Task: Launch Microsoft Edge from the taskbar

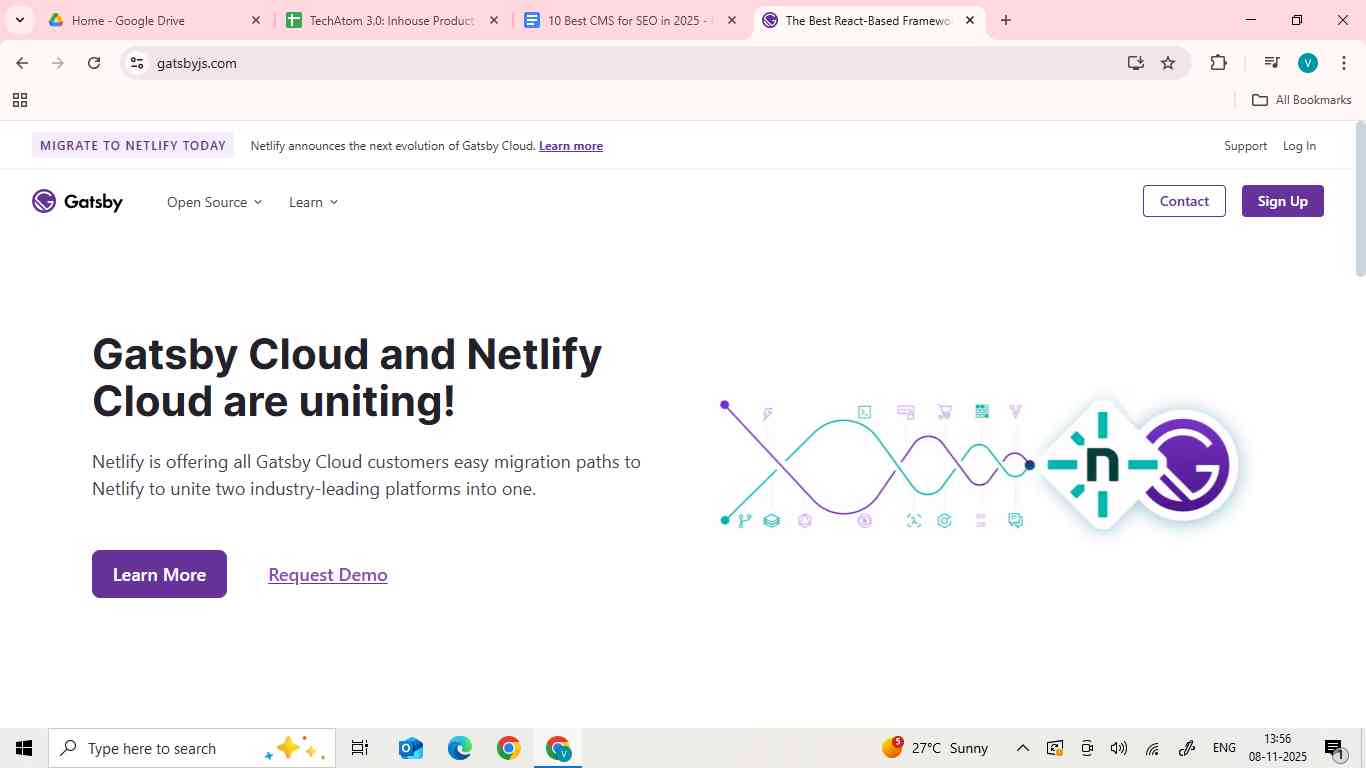Action: click(x=460, y=748)
